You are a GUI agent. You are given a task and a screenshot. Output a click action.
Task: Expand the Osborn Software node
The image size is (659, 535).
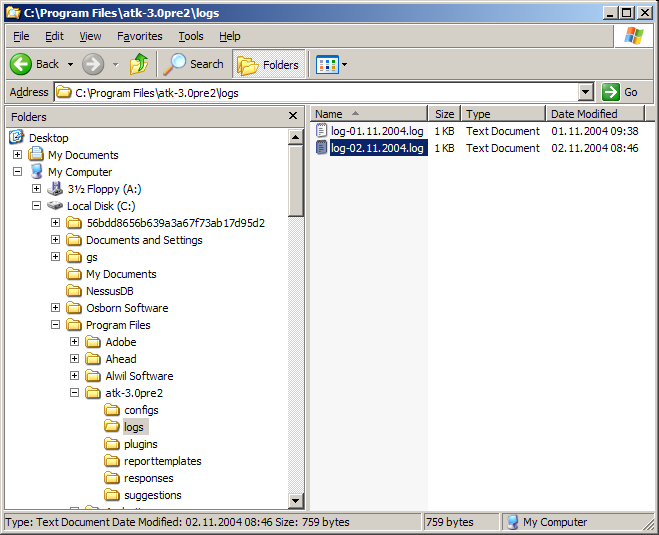pos(55,308)
